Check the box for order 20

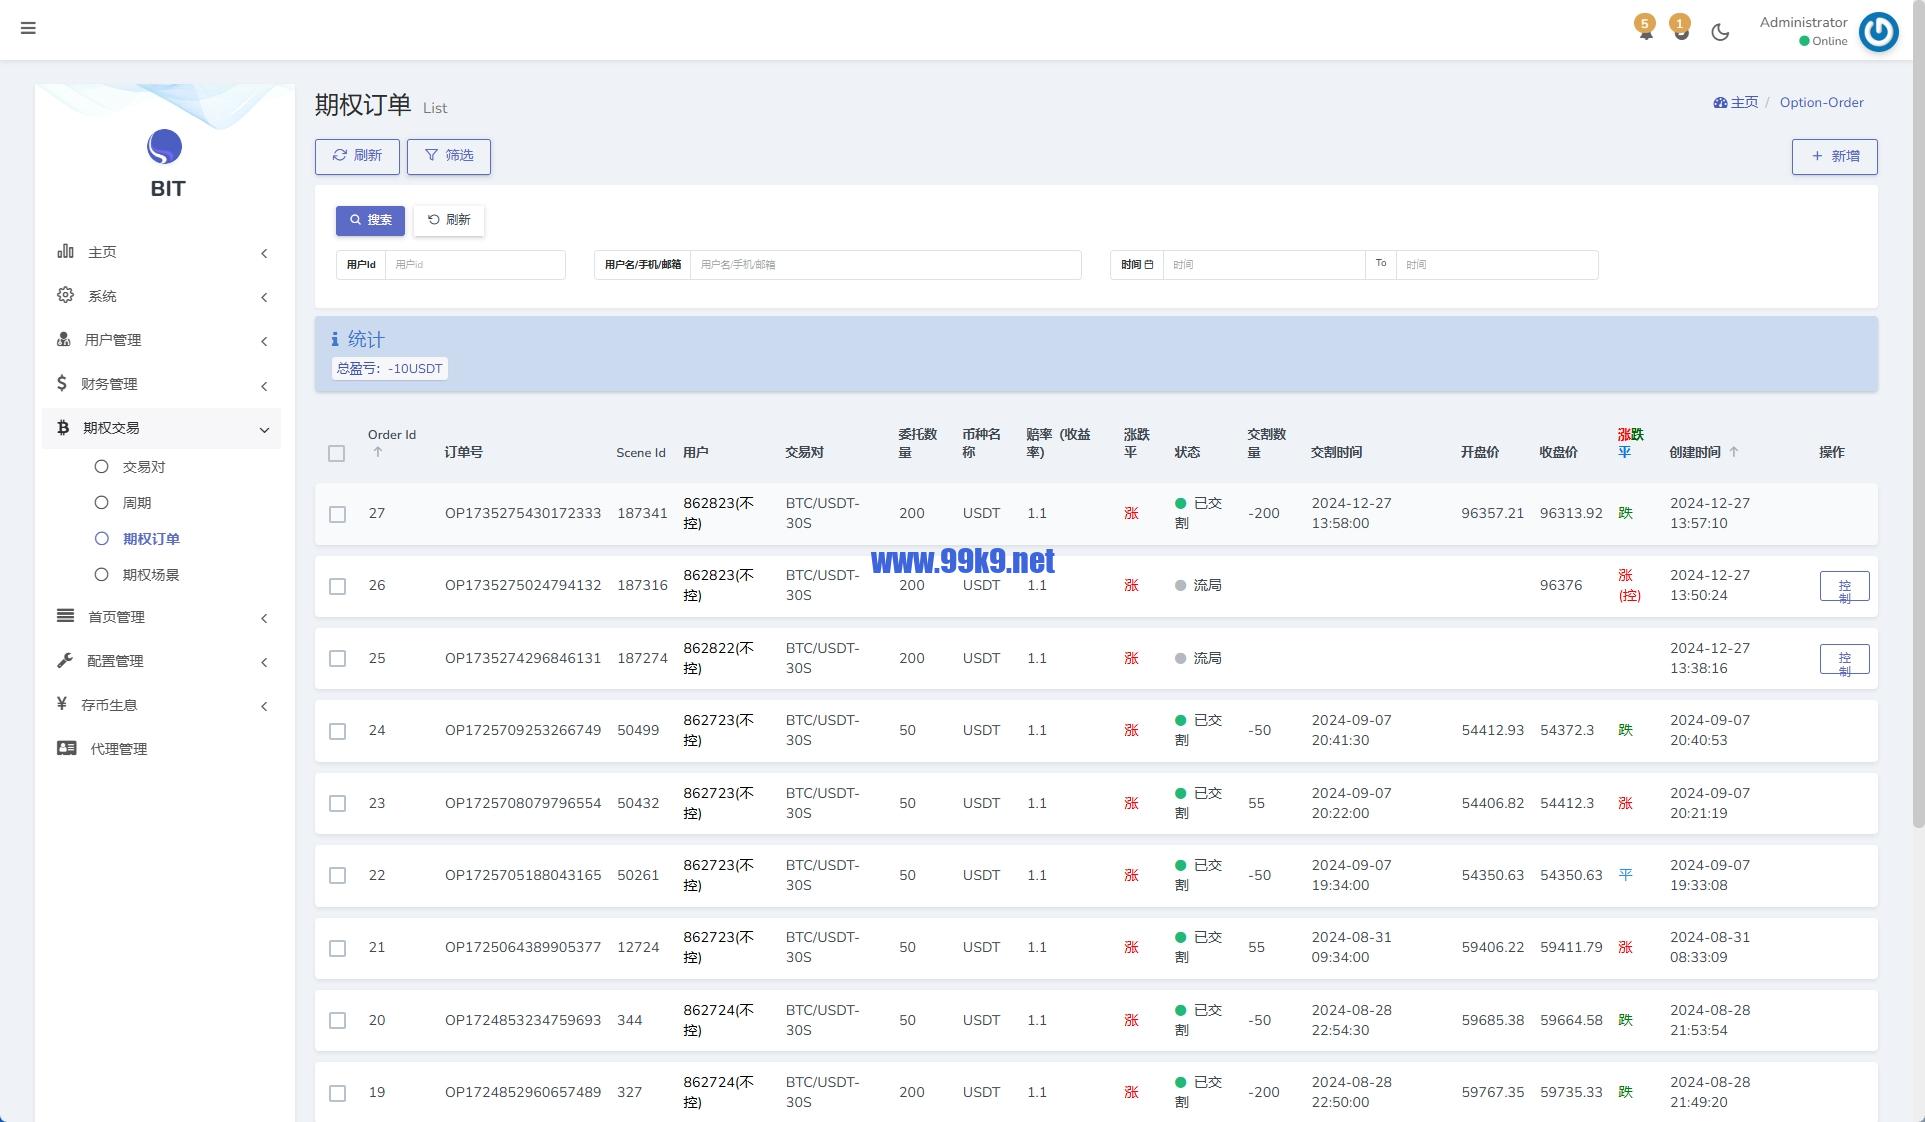(338, 1020)
